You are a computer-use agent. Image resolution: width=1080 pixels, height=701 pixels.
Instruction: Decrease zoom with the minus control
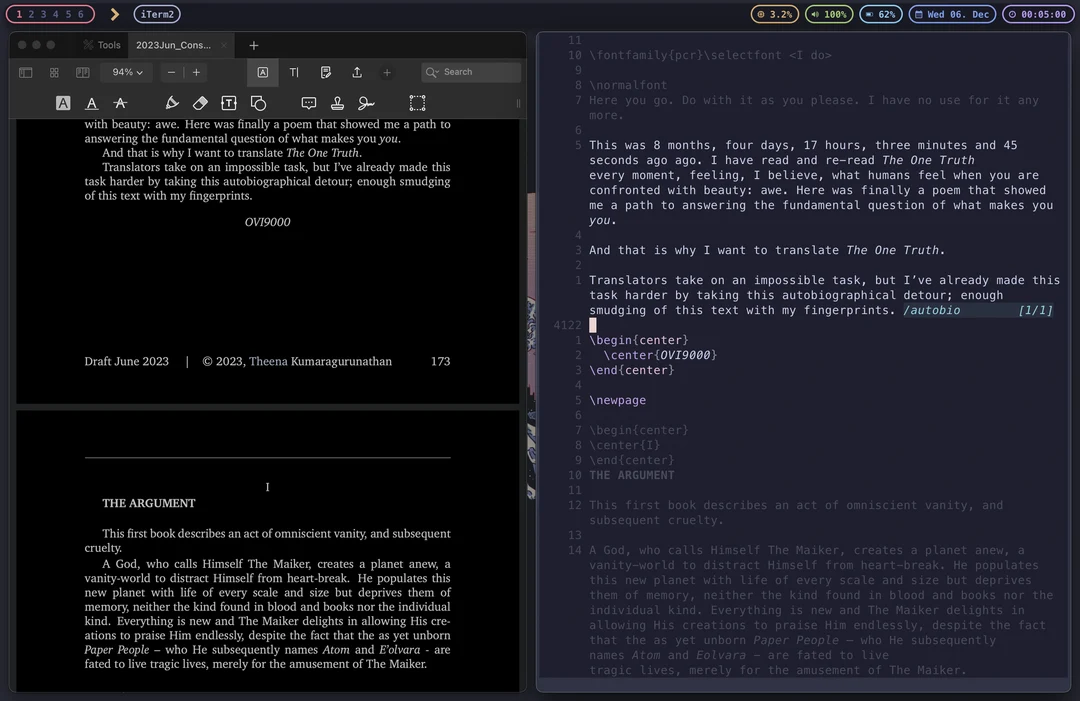coord(172,72)
